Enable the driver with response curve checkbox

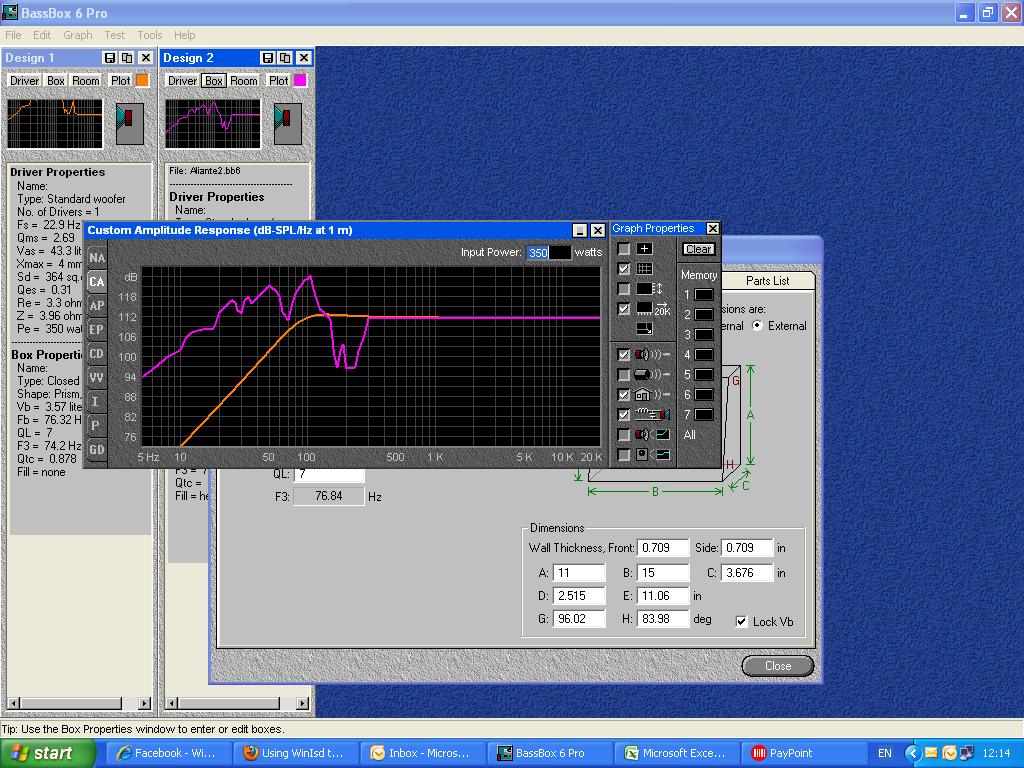click(624, 435)
